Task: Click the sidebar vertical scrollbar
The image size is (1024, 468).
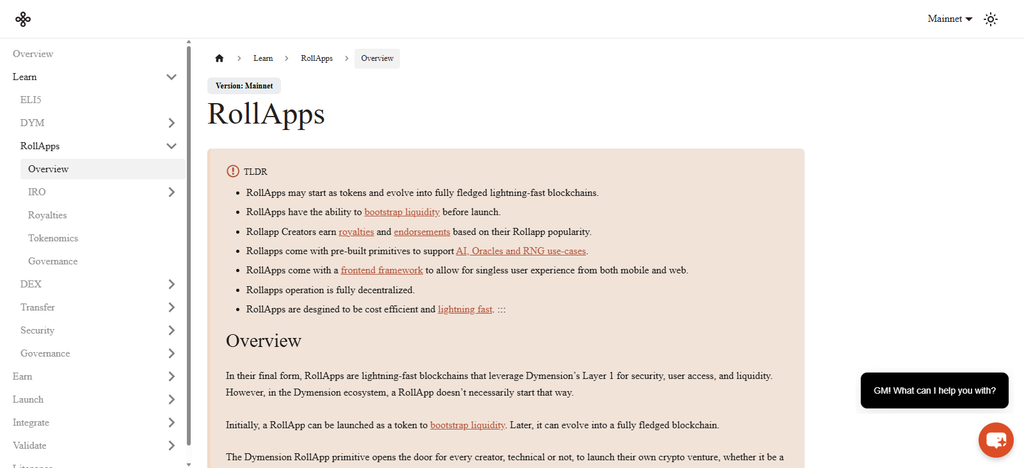Action: point(189,245)
